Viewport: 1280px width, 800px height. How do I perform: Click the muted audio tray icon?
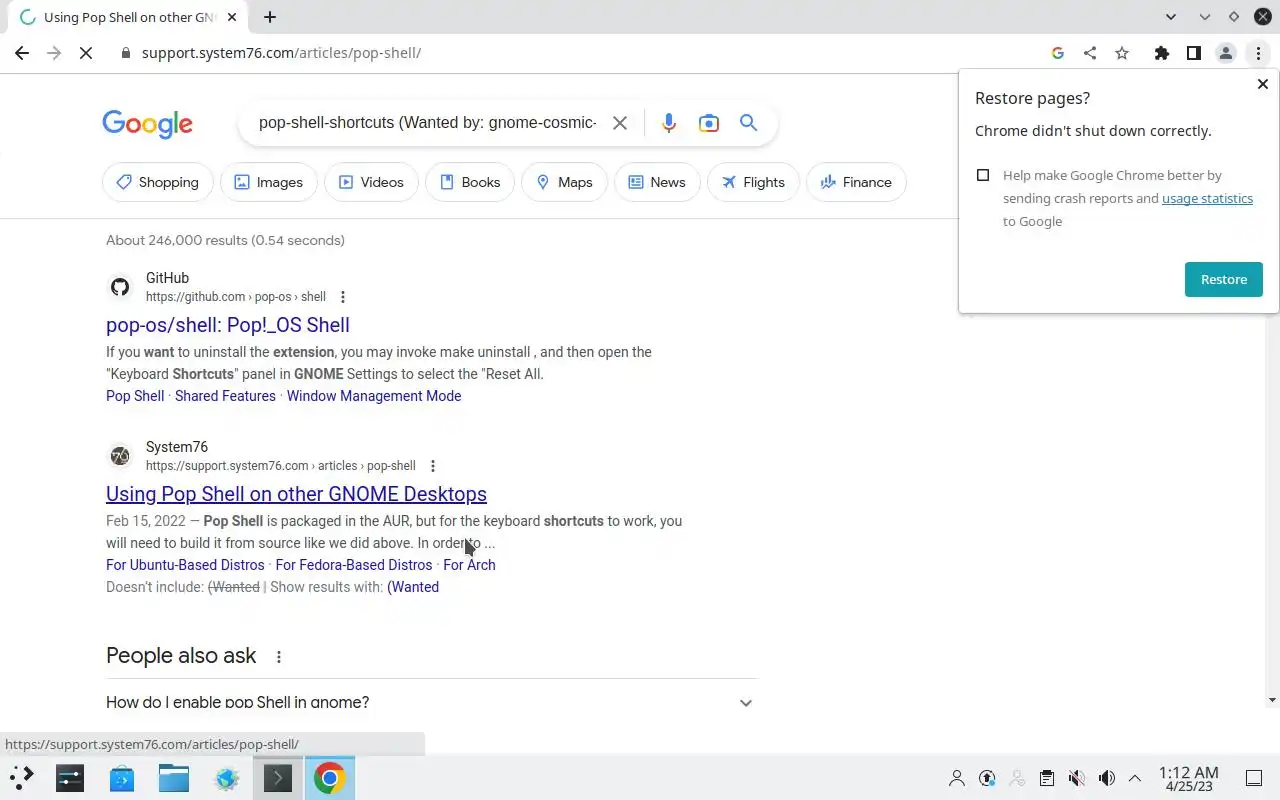1076,778
